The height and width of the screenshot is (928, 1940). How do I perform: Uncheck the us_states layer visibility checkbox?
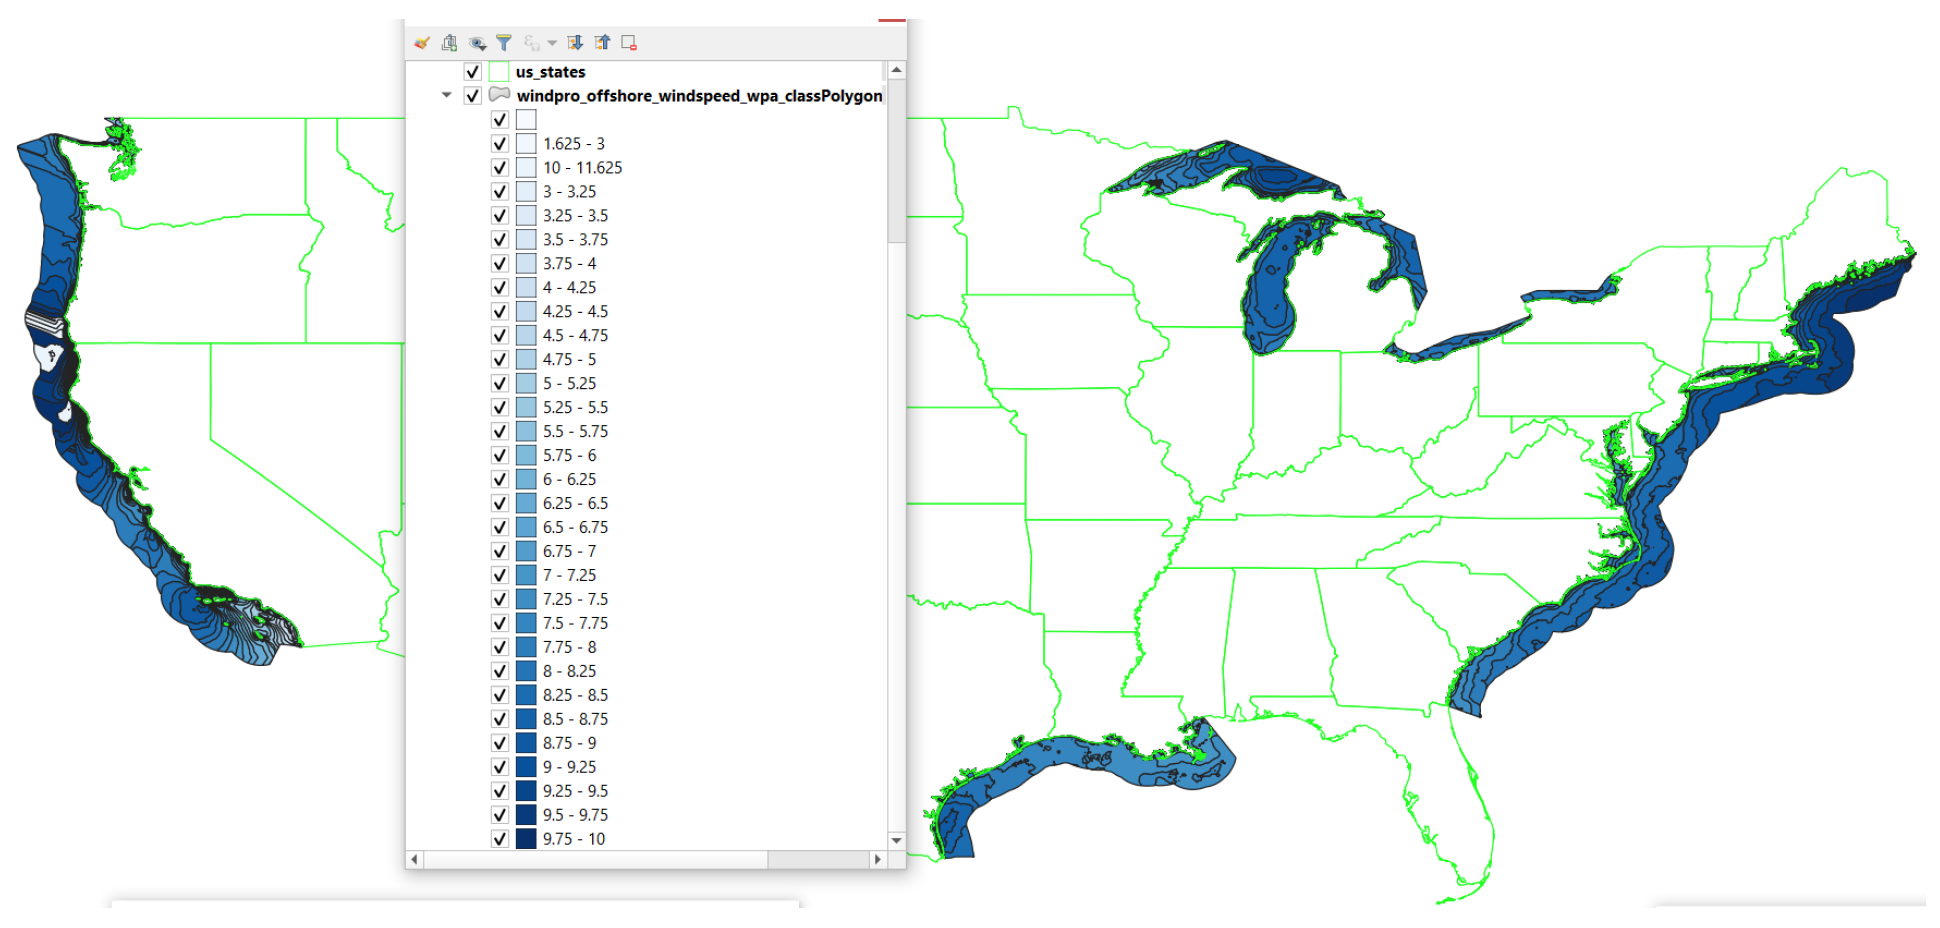pyautogui.click(x=473, y=72)
